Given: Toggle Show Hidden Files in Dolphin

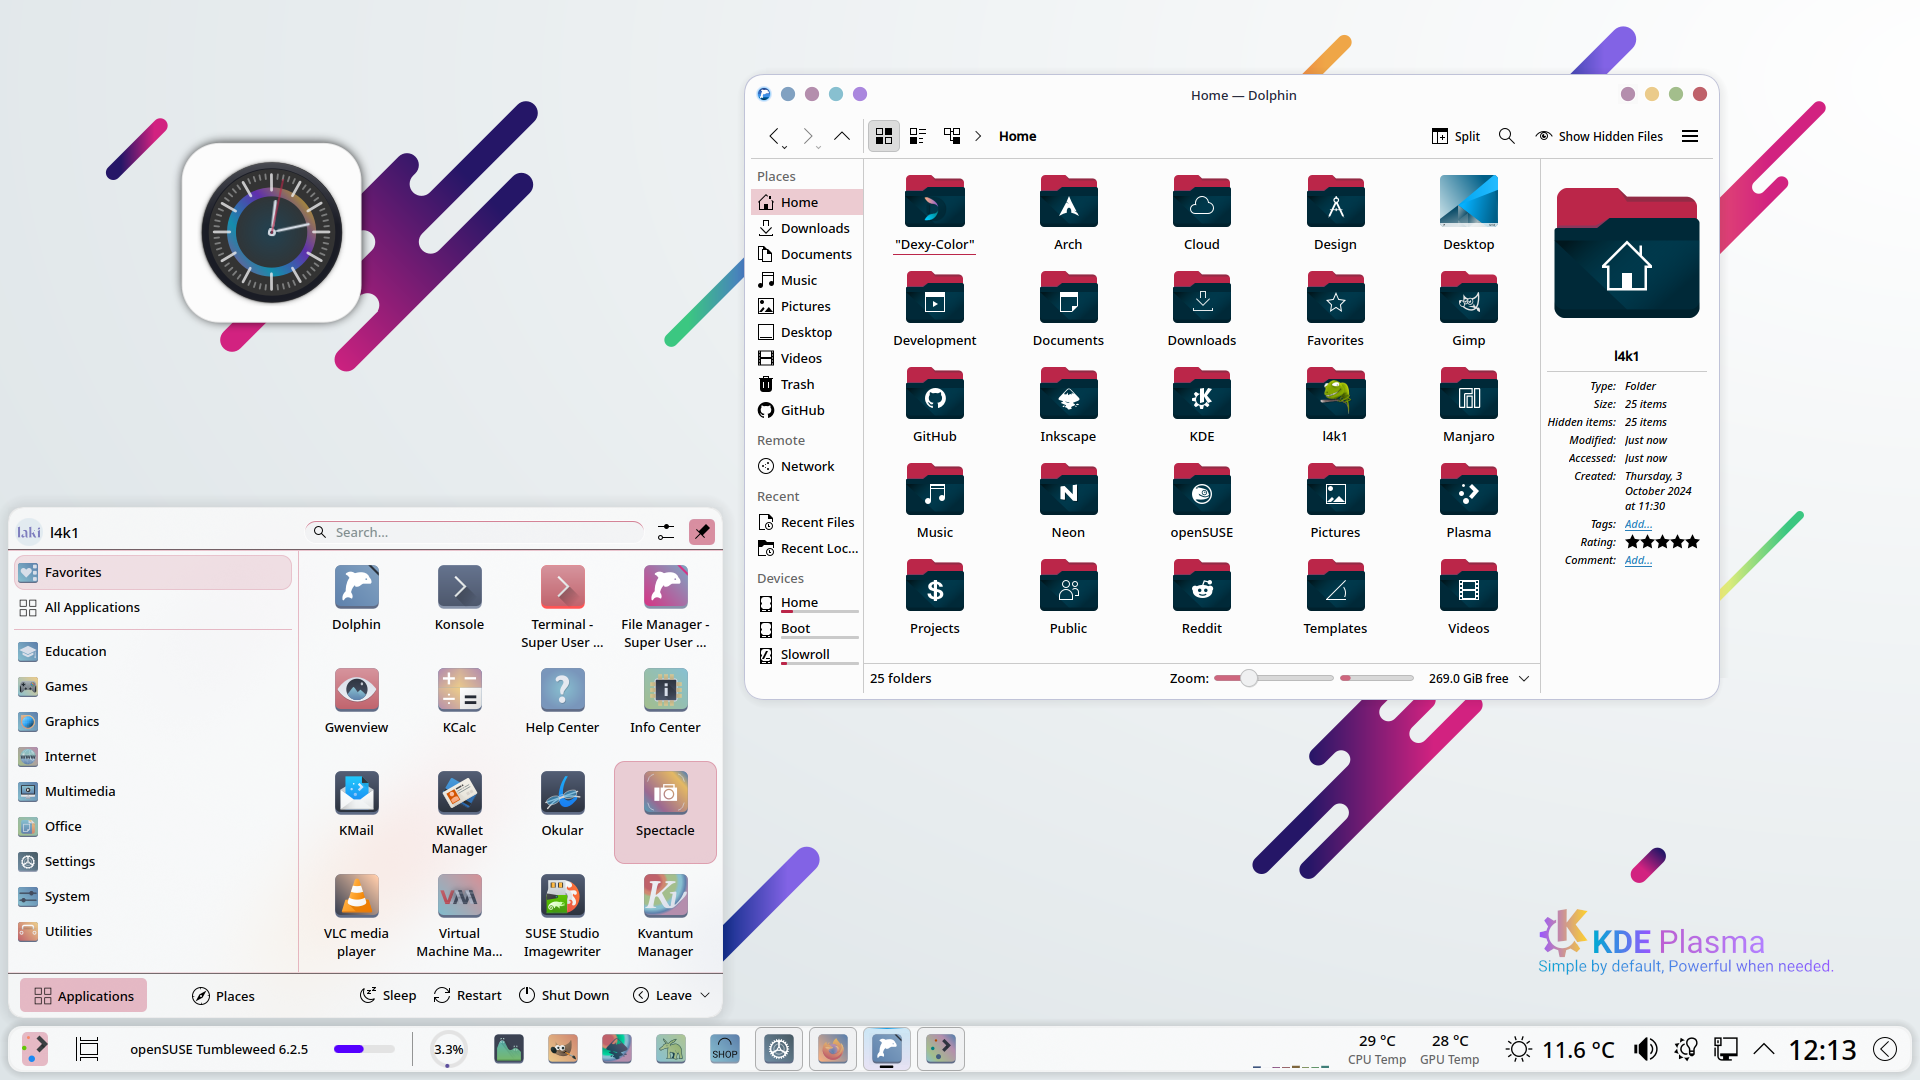Looking at the screenshot, I should pyautogui.click(x=1599, y=136).
